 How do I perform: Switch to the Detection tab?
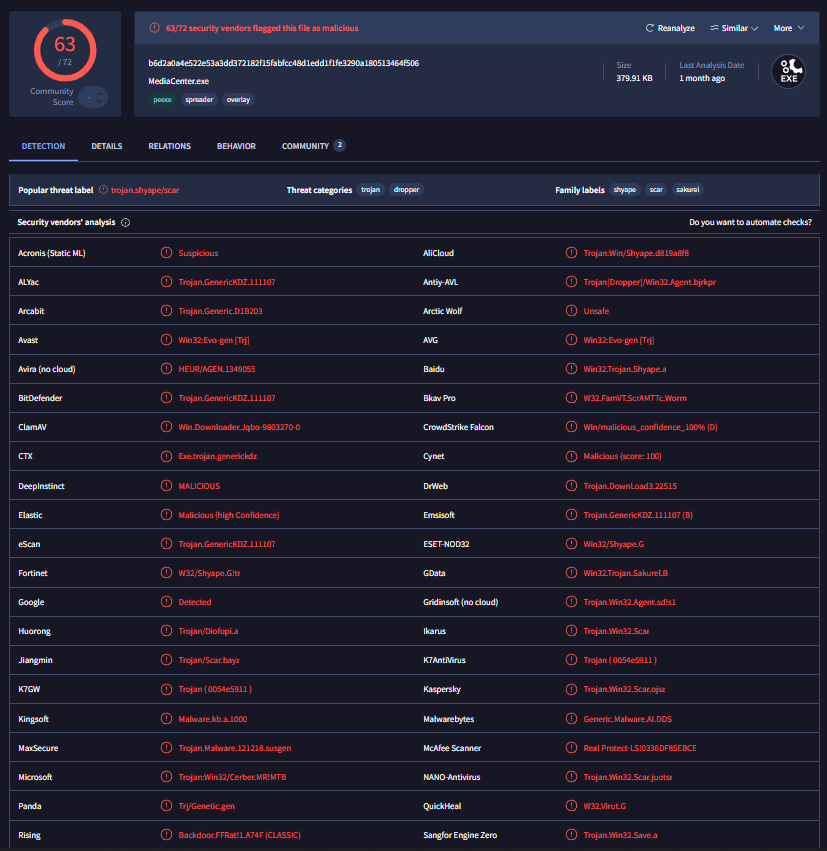(x=43, y=146)
